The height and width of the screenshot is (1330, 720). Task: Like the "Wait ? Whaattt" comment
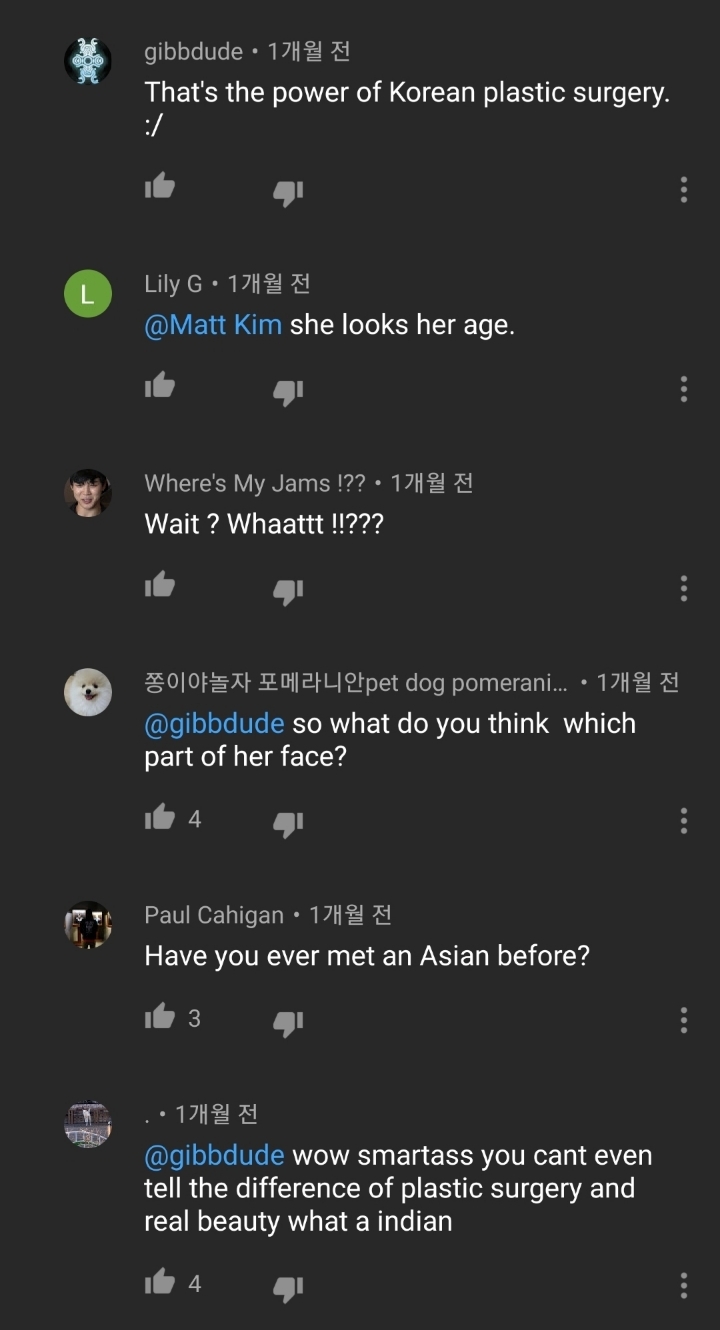[160, 584]
